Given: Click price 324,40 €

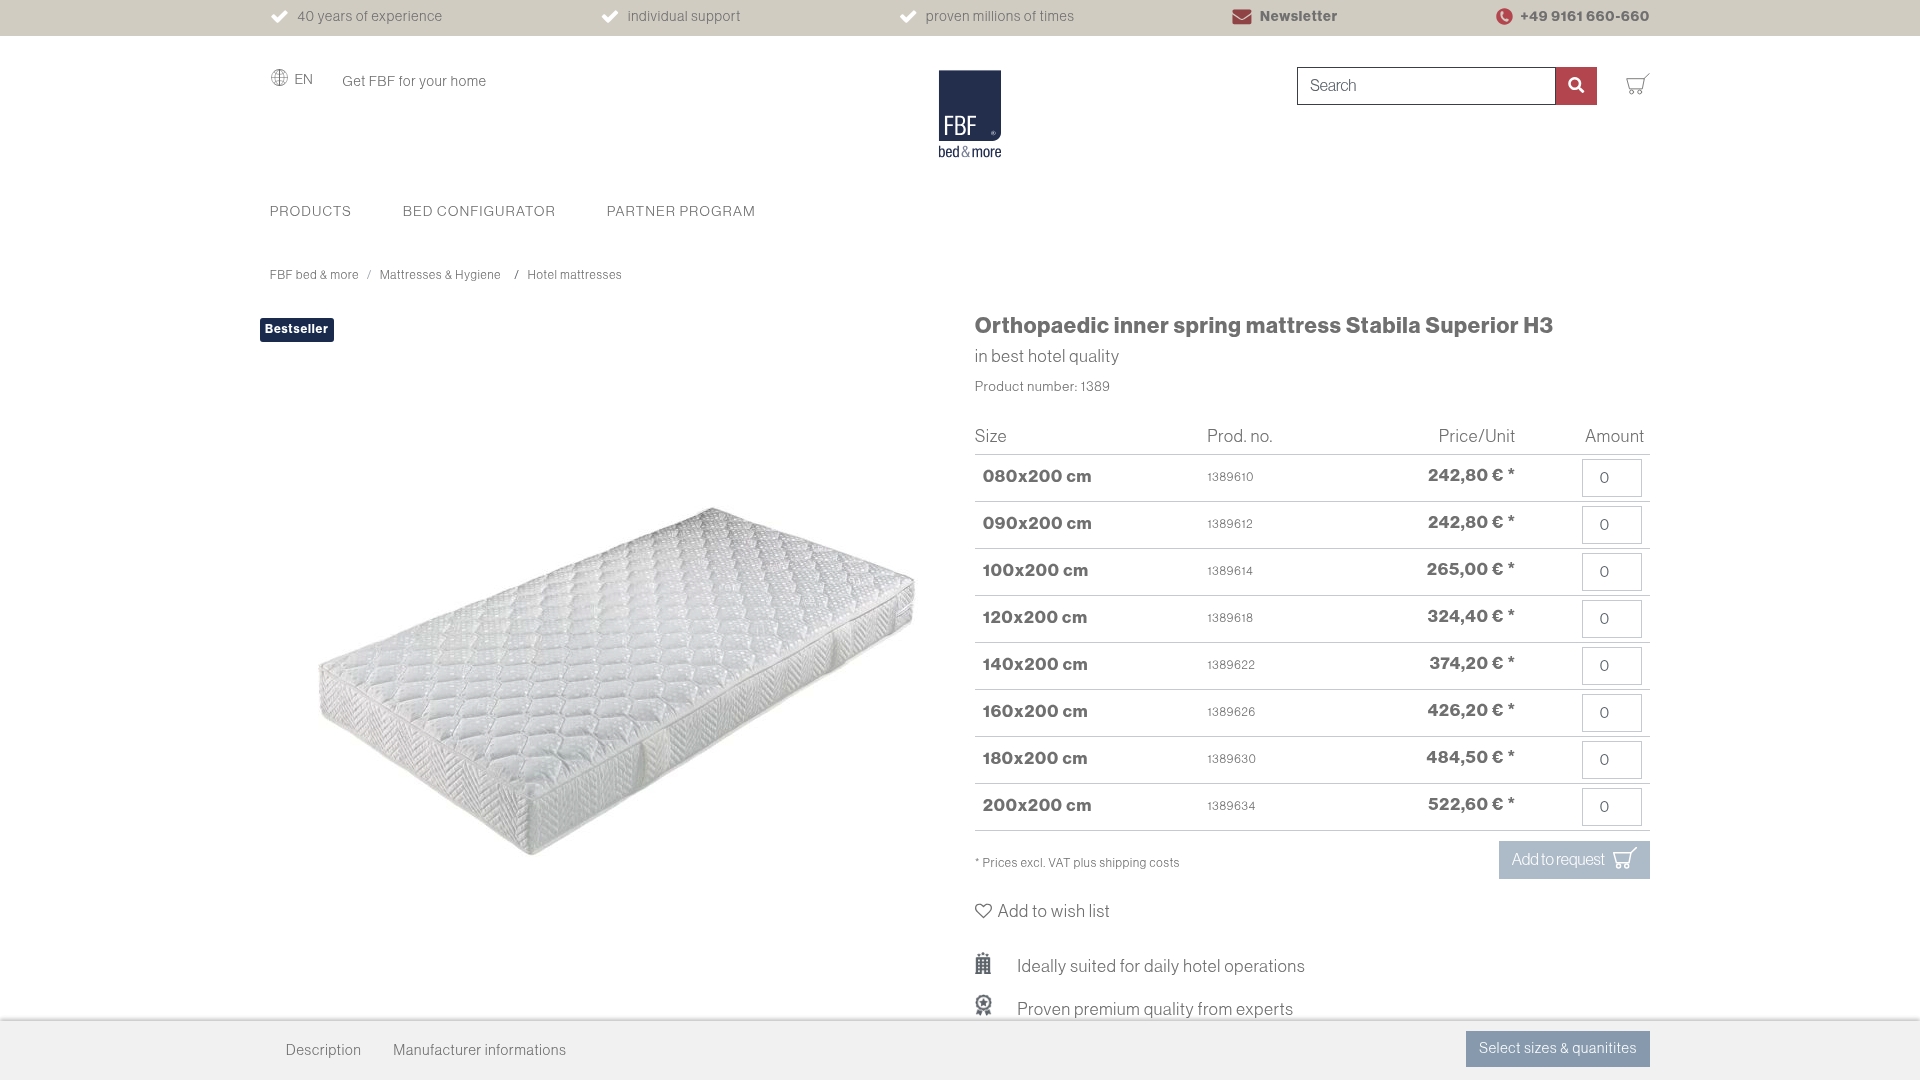Looking at the screenshot, I should [1471, 617].
